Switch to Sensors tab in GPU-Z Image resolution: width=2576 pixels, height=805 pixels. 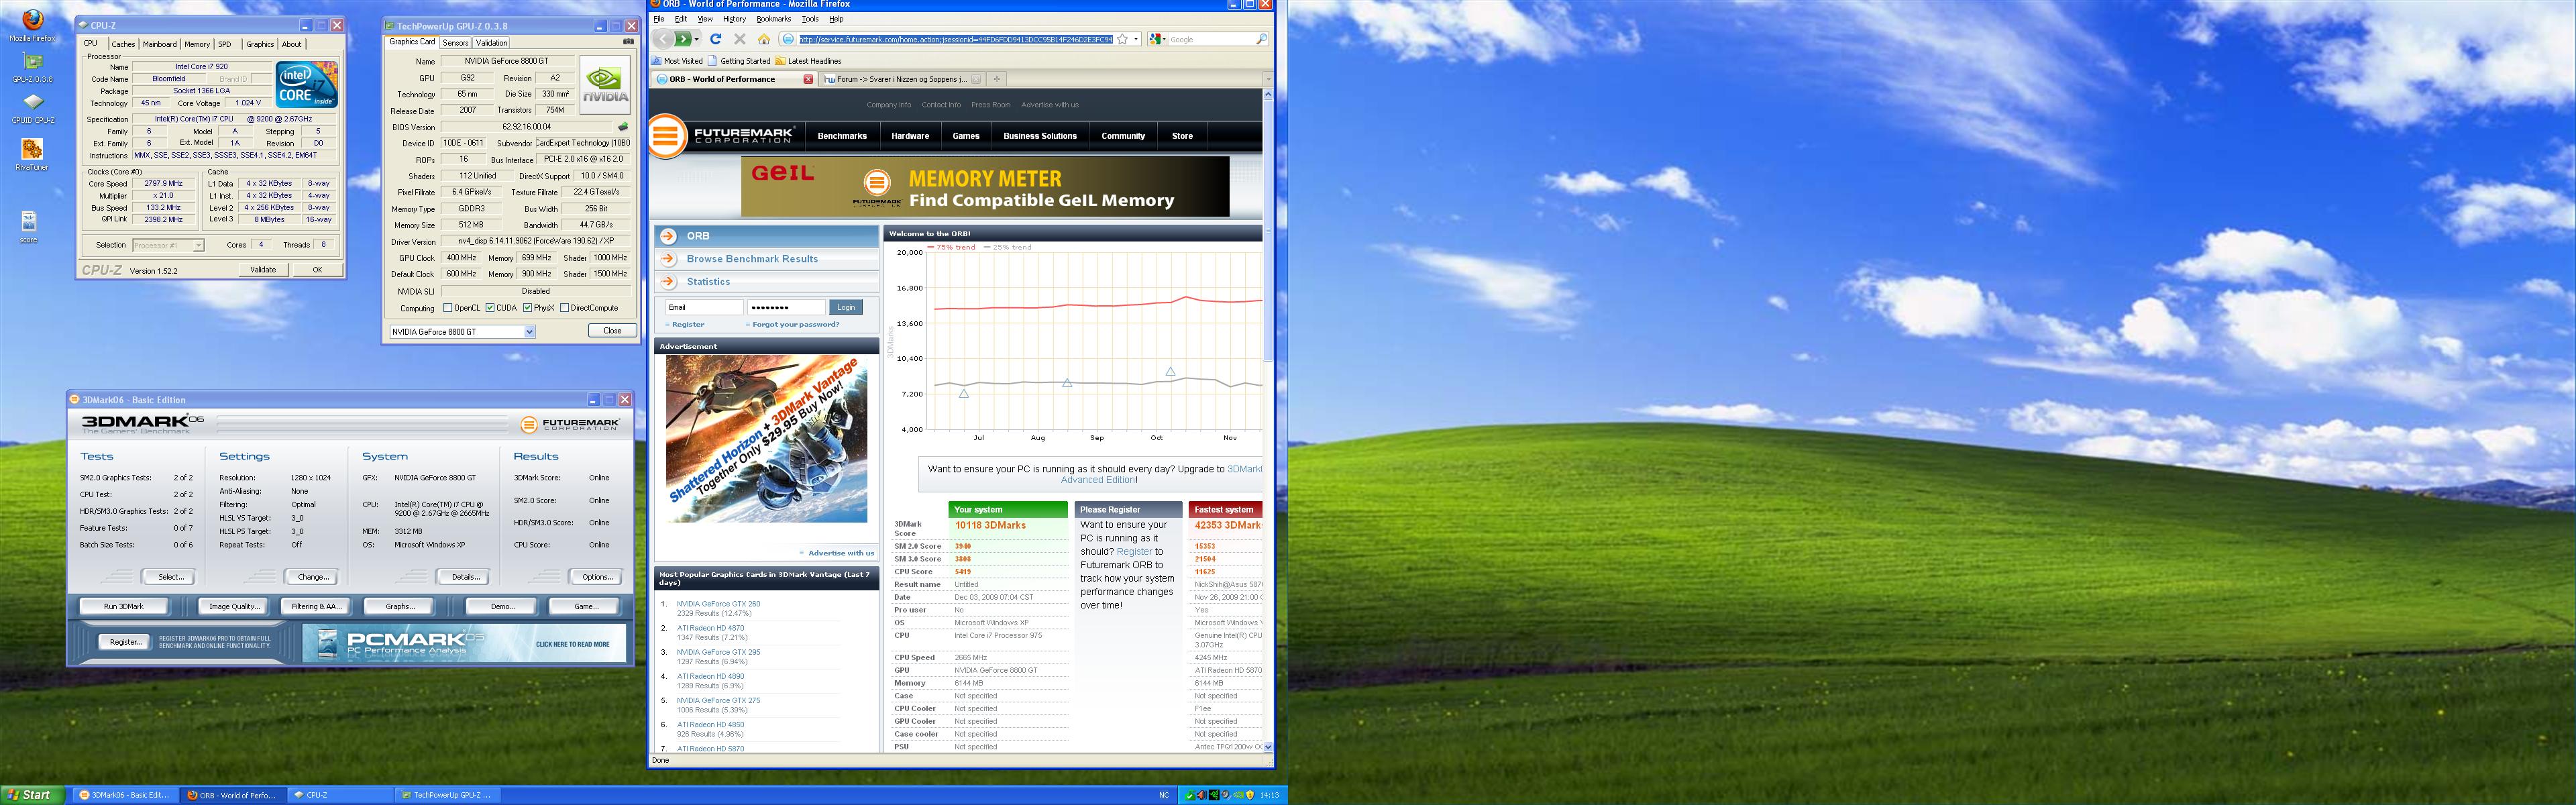pos(455,43)
